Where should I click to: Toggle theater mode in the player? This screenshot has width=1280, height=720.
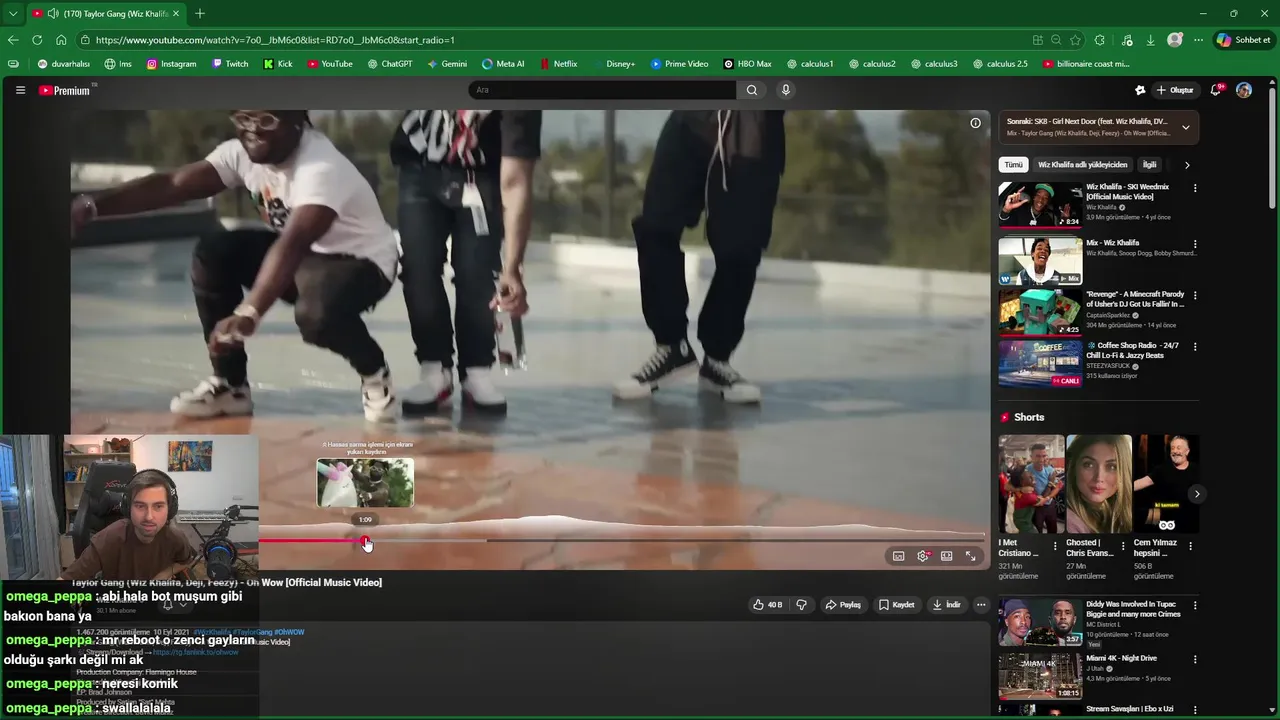pos(946,556)
